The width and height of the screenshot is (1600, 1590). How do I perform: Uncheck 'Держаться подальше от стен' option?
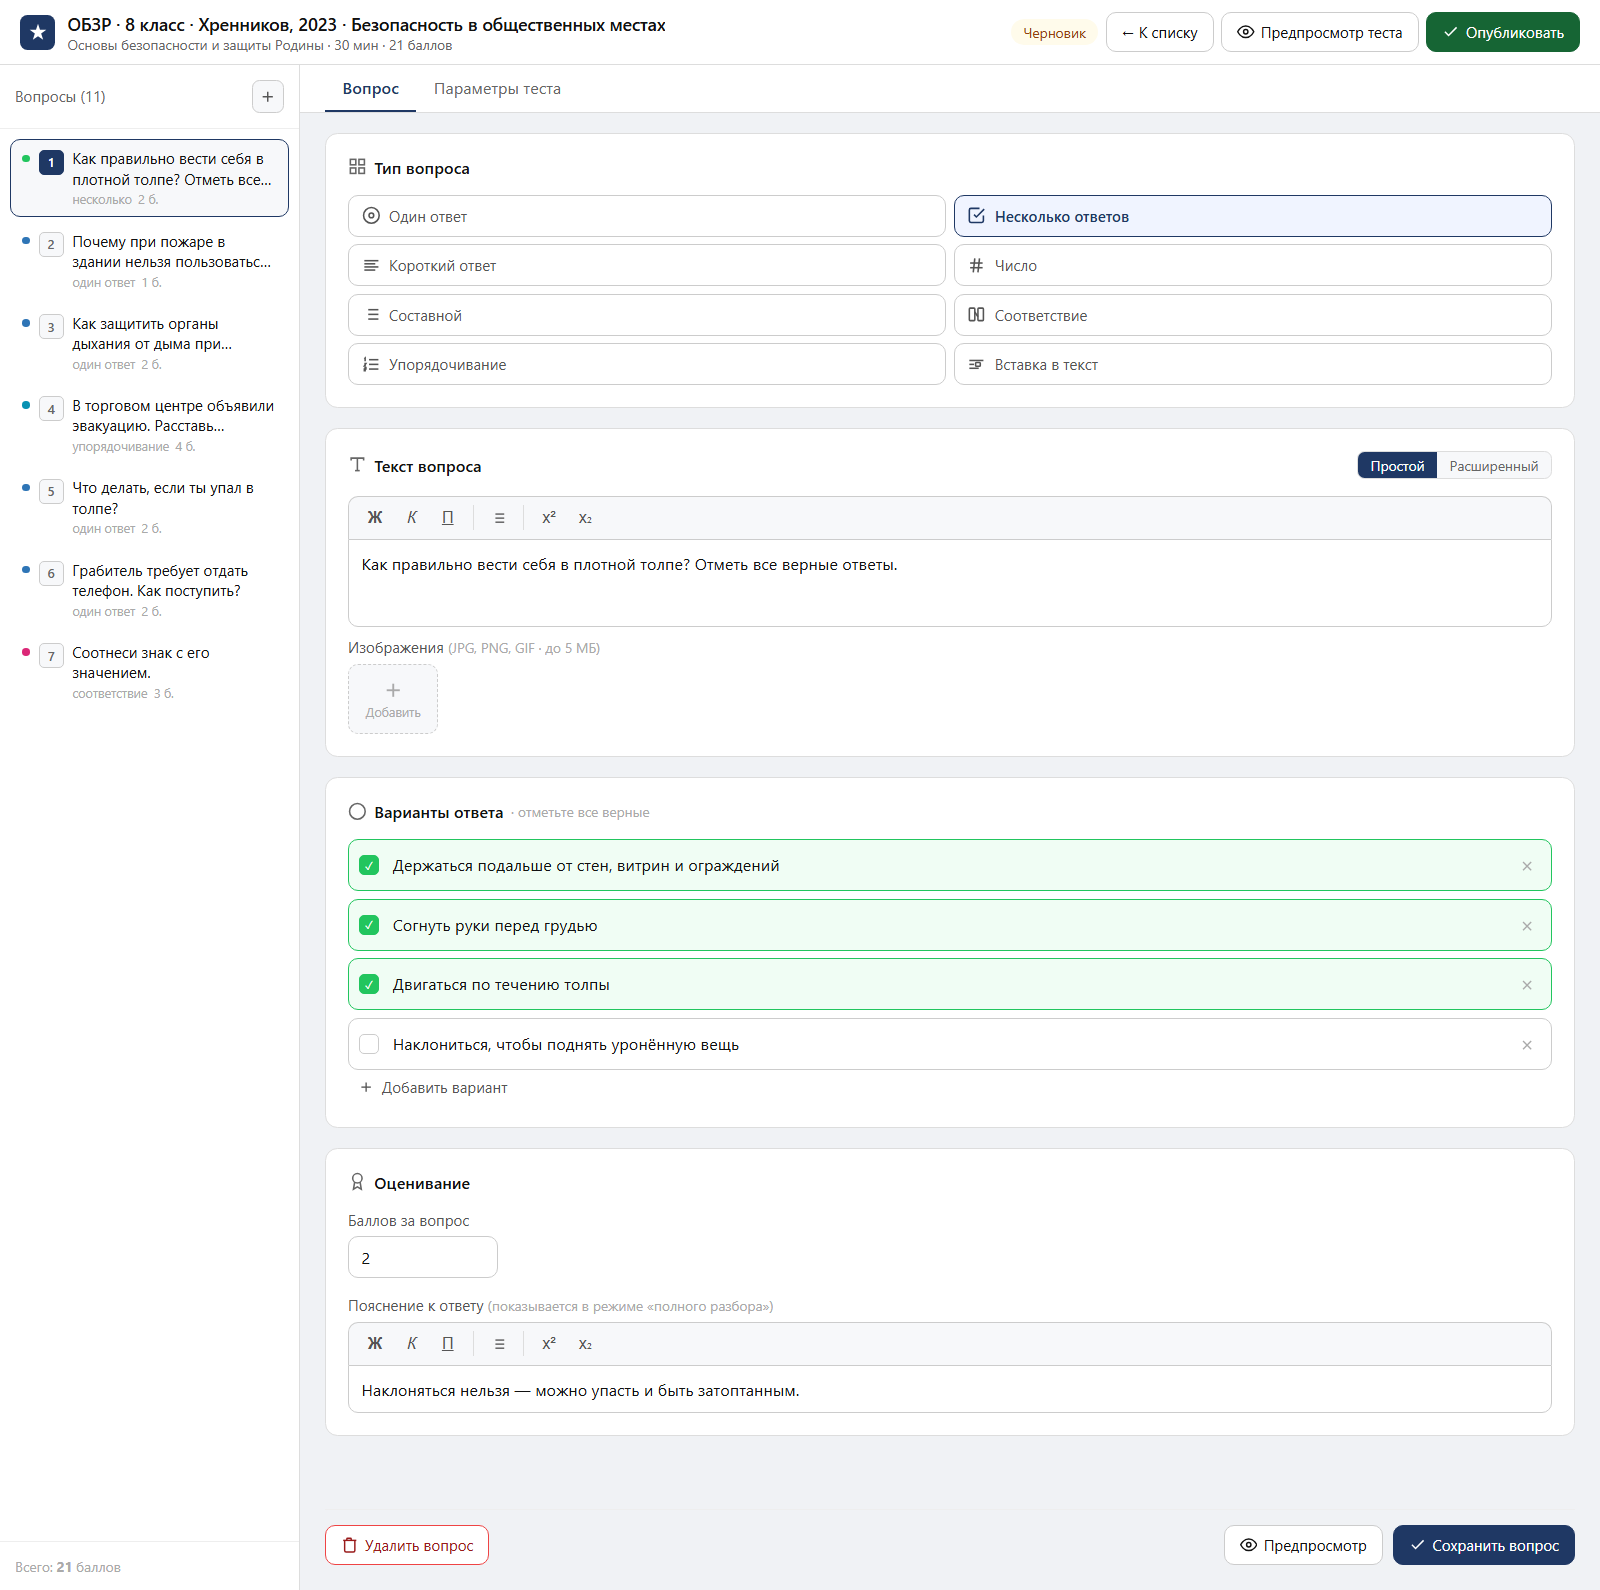click(x=369, y=865)
